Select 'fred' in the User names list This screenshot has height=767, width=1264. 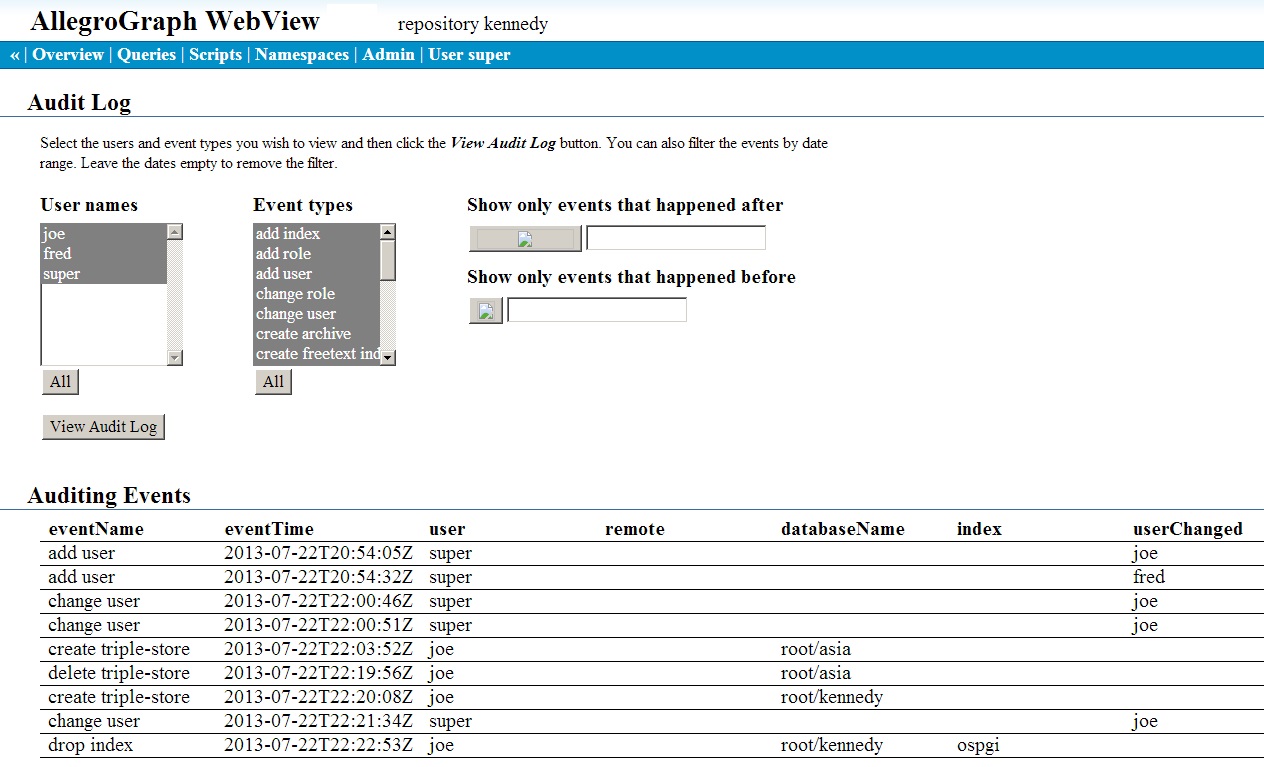coord(58,253)
